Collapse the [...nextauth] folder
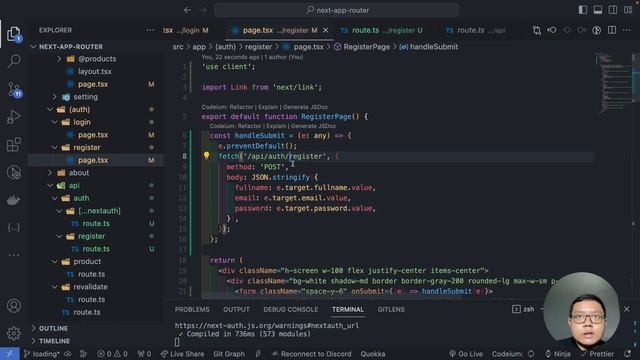 [x=60, y=211]
